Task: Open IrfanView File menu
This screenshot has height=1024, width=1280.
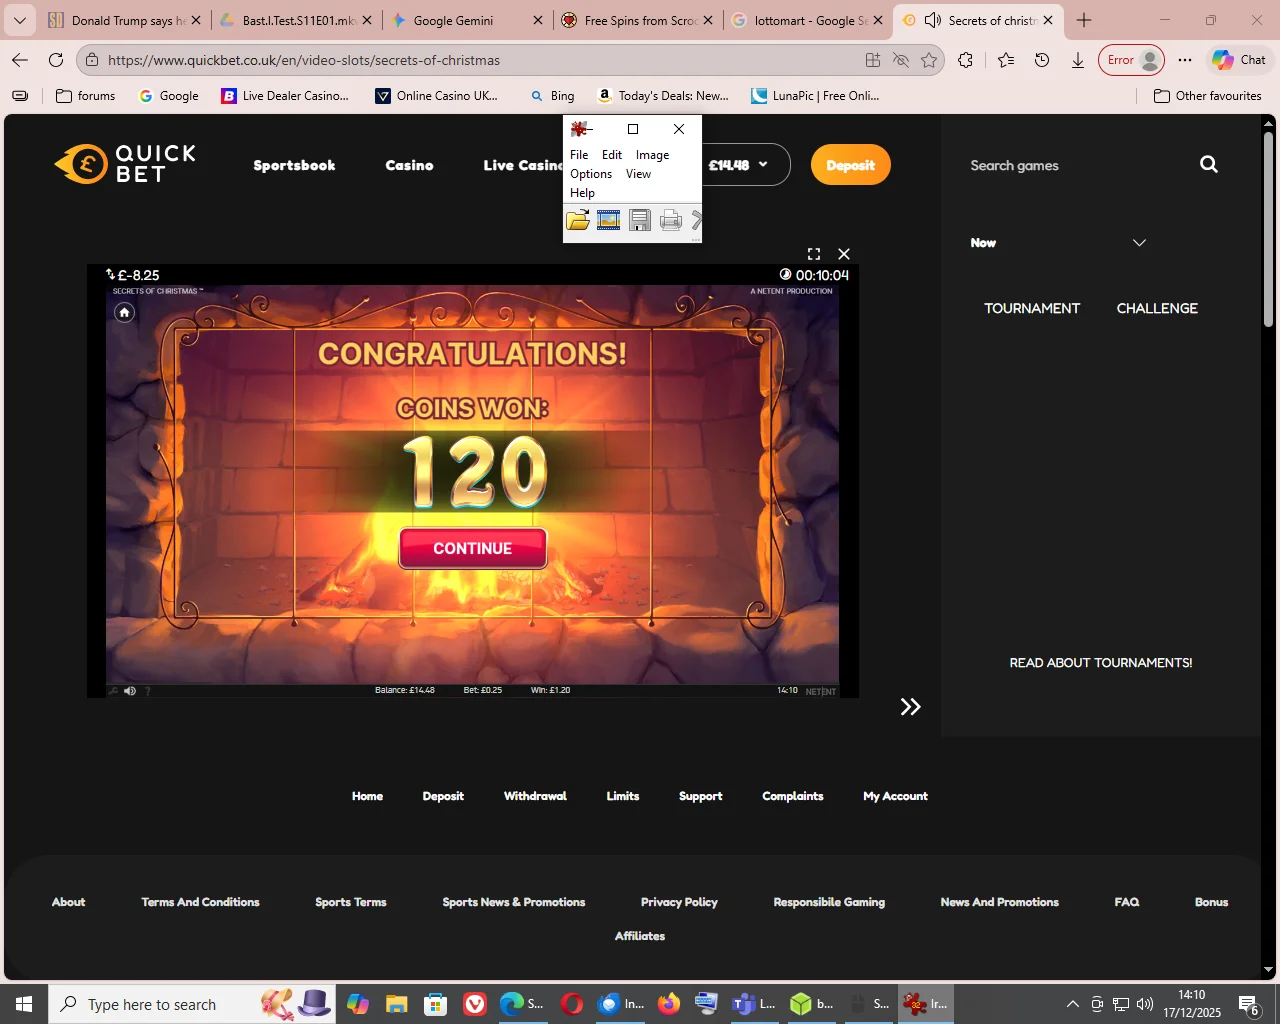Action: (x=579, y=155)
